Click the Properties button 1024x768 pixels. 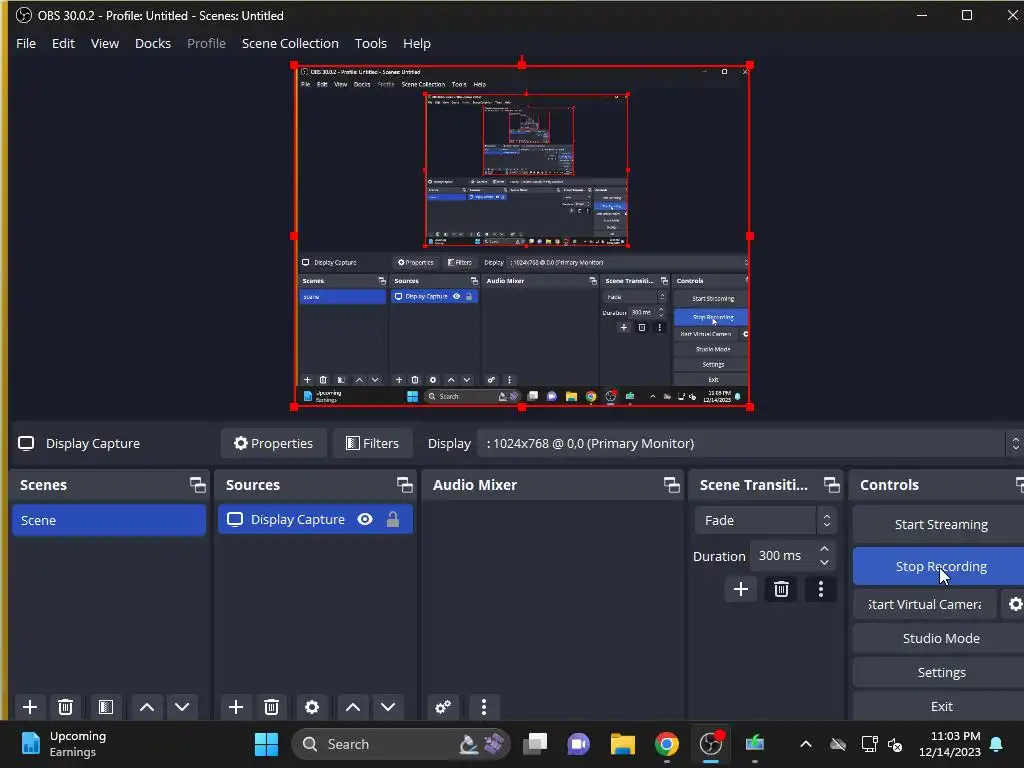tap(273, 443)
